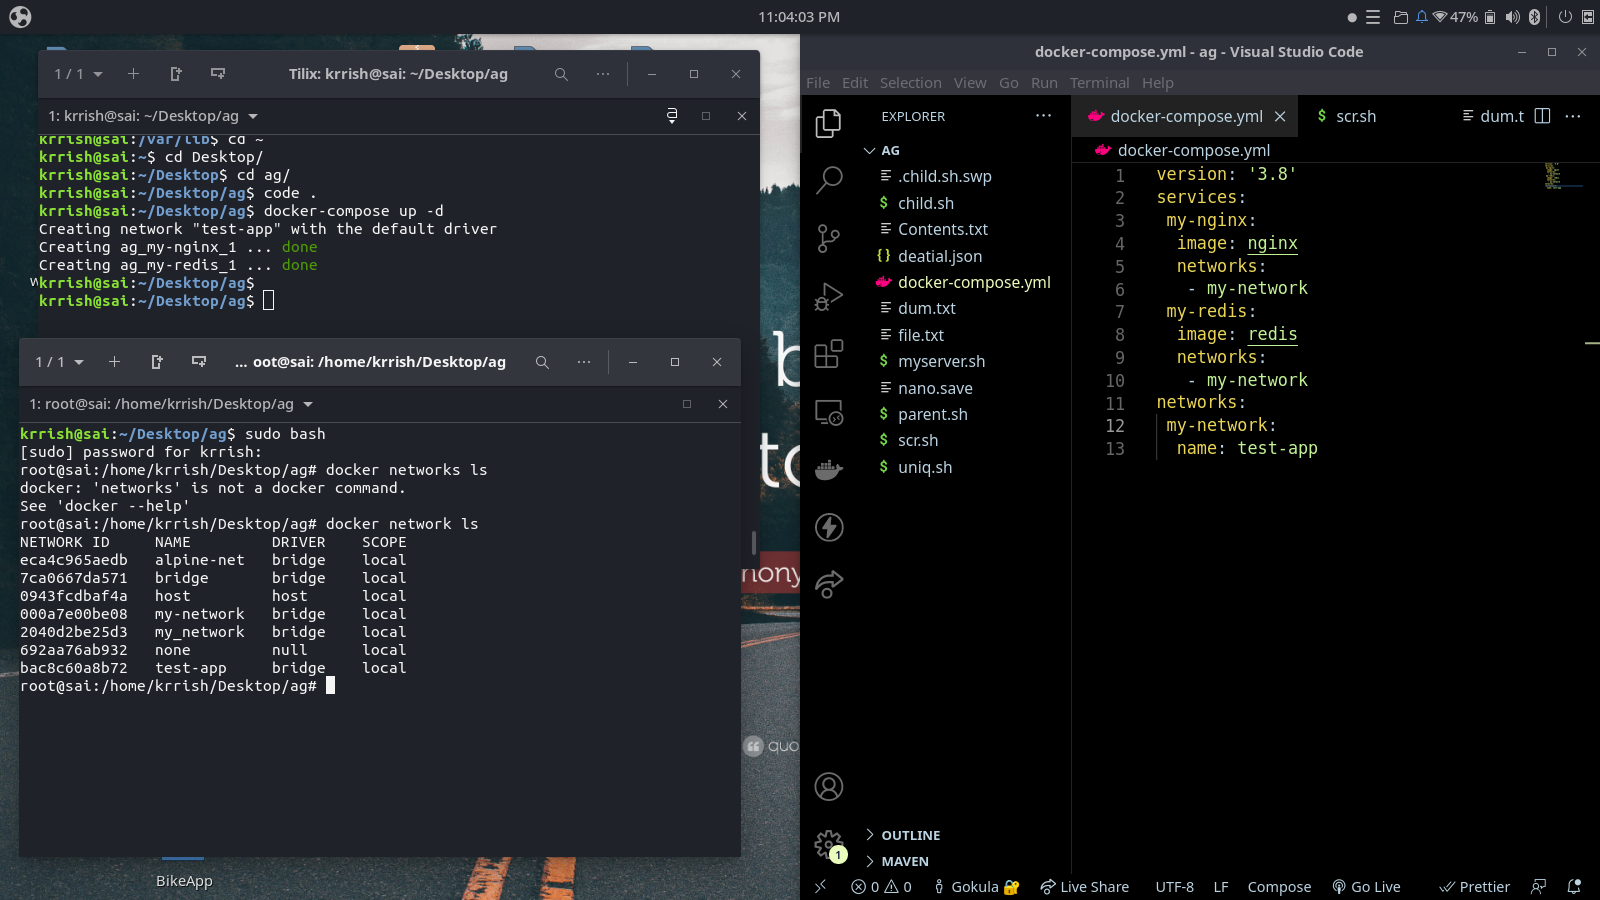The image size is (1600, 900).
Task: Switch to the scr.sh editor tab
Action: pyautogui.click(x=1346, y=116)
